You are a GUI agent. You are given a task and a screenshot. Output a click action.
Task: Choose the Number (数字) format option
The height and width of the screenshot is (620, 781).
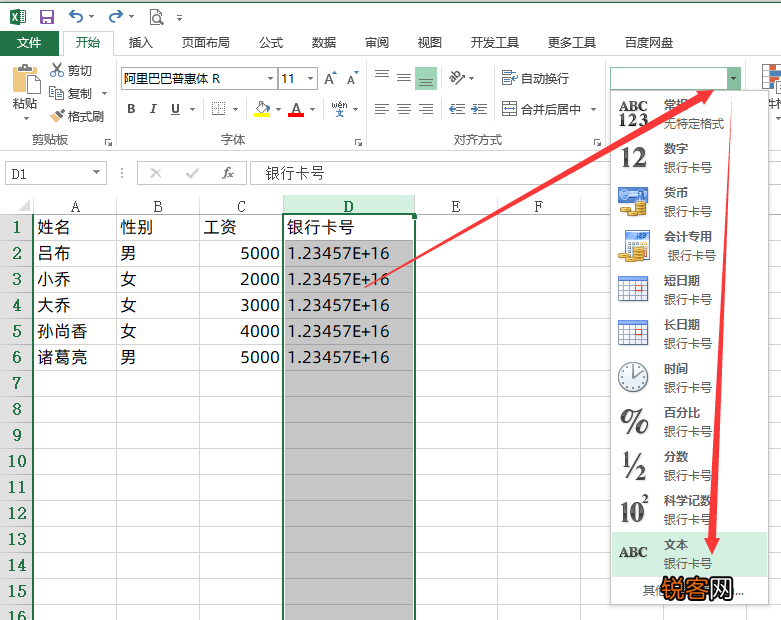click(x=689, y=158)
